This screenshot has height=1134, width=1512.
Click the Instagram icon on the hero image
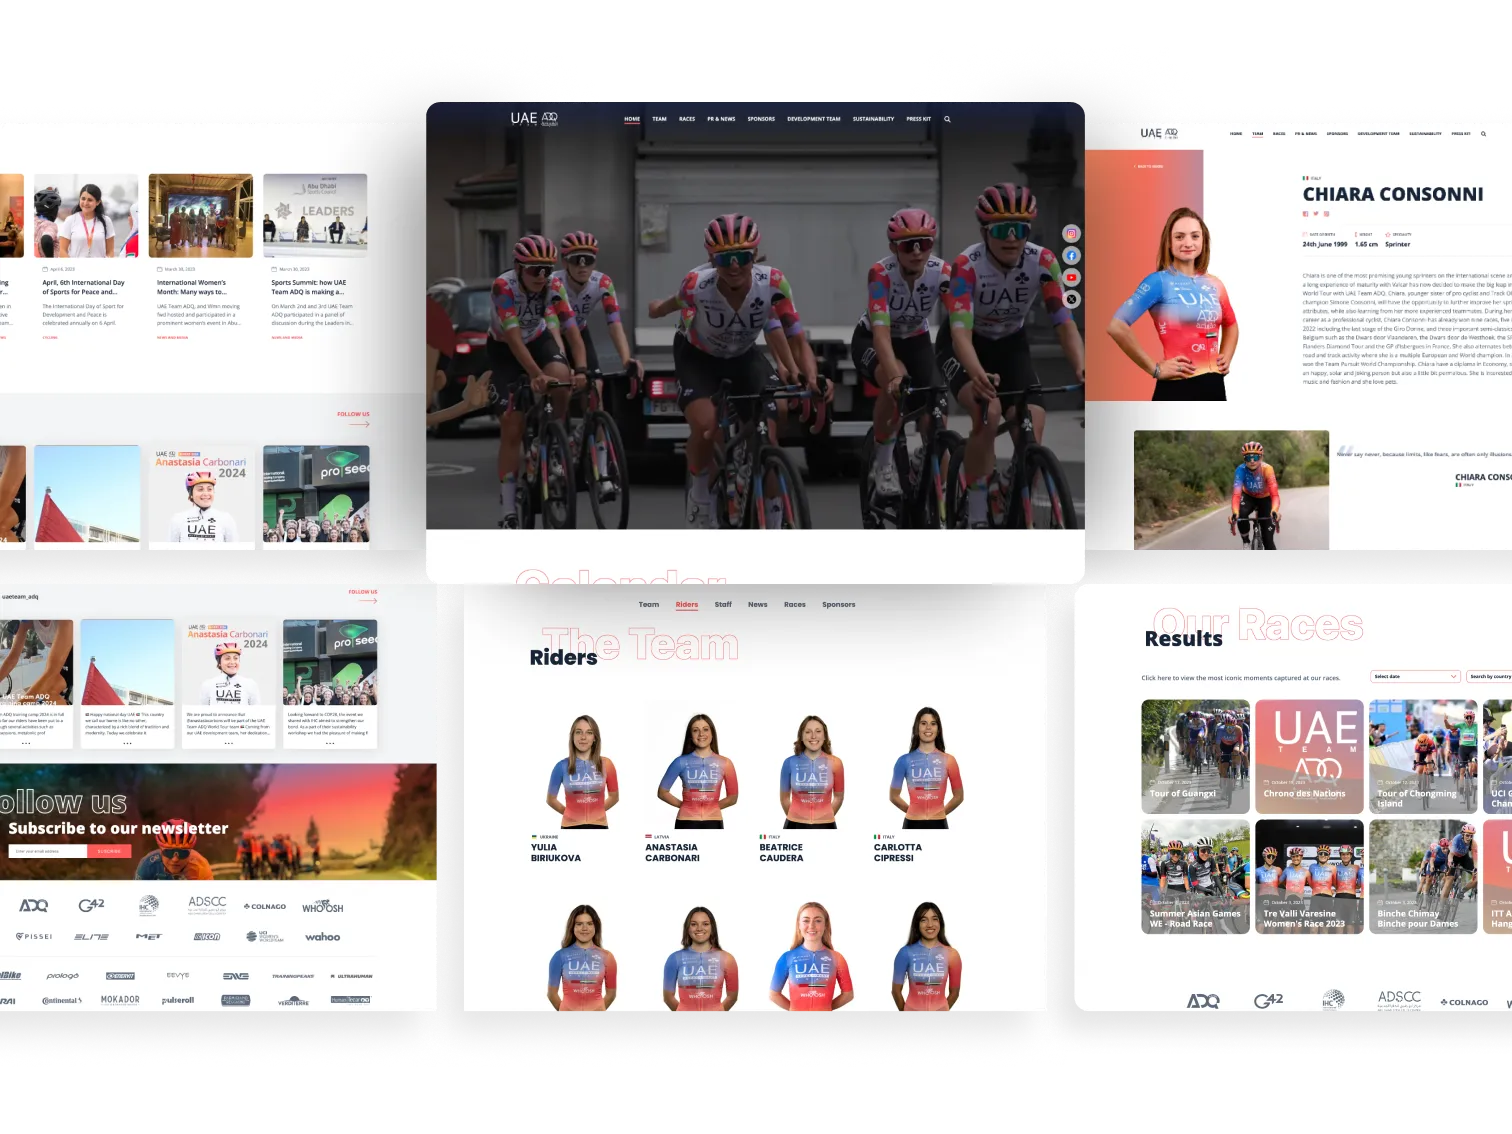[x=1071, y=234]
